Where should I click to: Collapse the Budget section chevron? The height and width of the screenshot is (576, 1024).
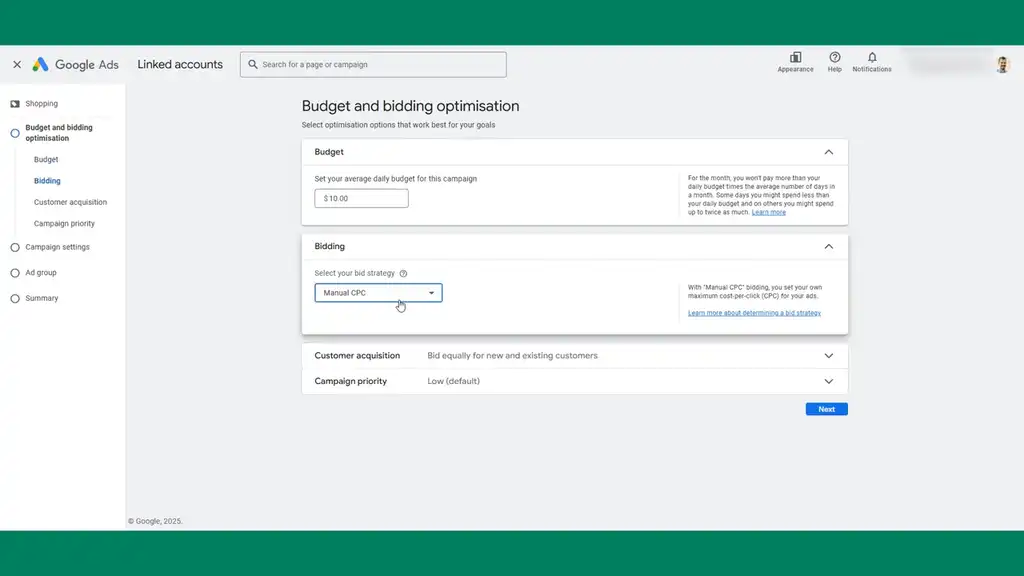[828, 152]
